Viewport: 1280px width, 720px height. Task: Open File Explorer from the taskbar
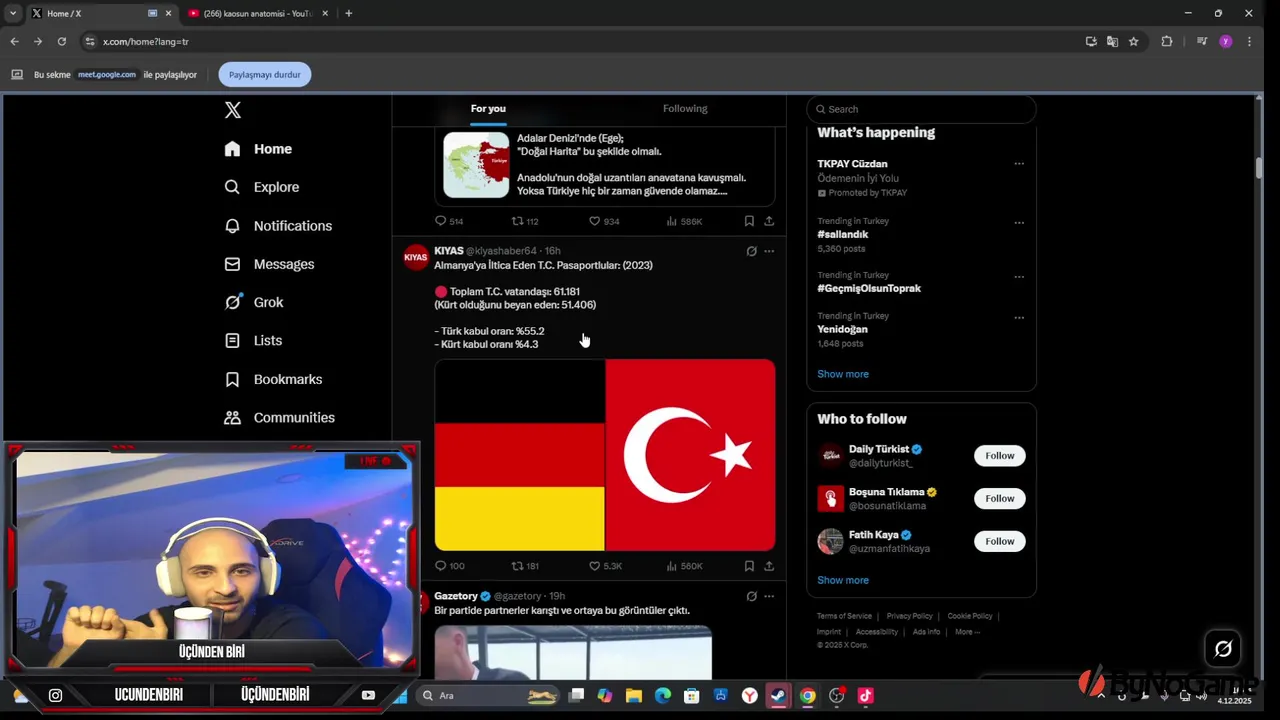coord(634,696)
